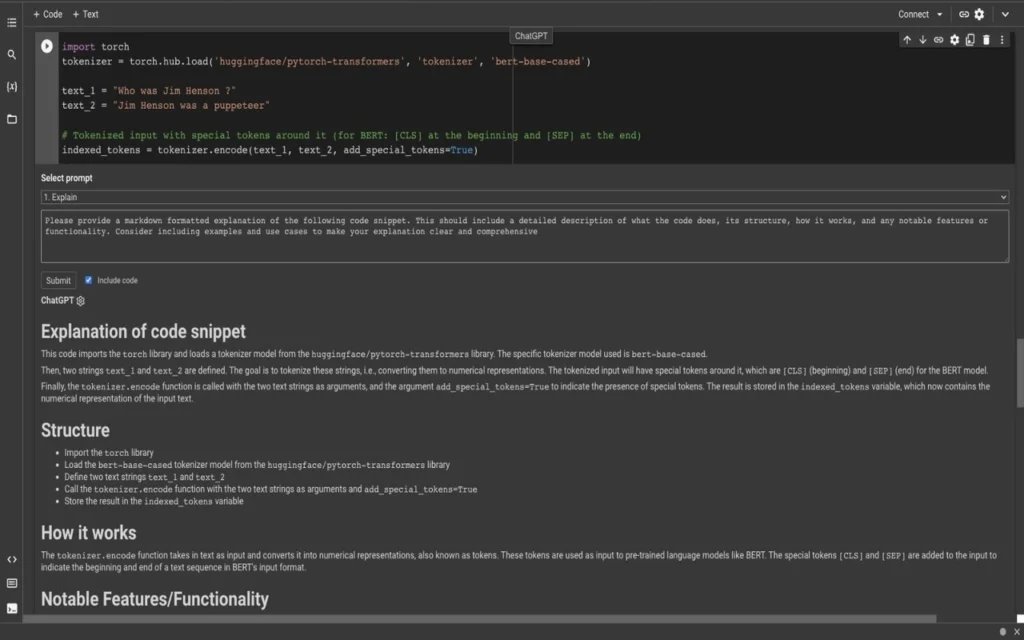This screenshot has width=1024, height=640.
Task: Move cell down with the down arrow
Action: pyautogui.click(x=923, y=40)
